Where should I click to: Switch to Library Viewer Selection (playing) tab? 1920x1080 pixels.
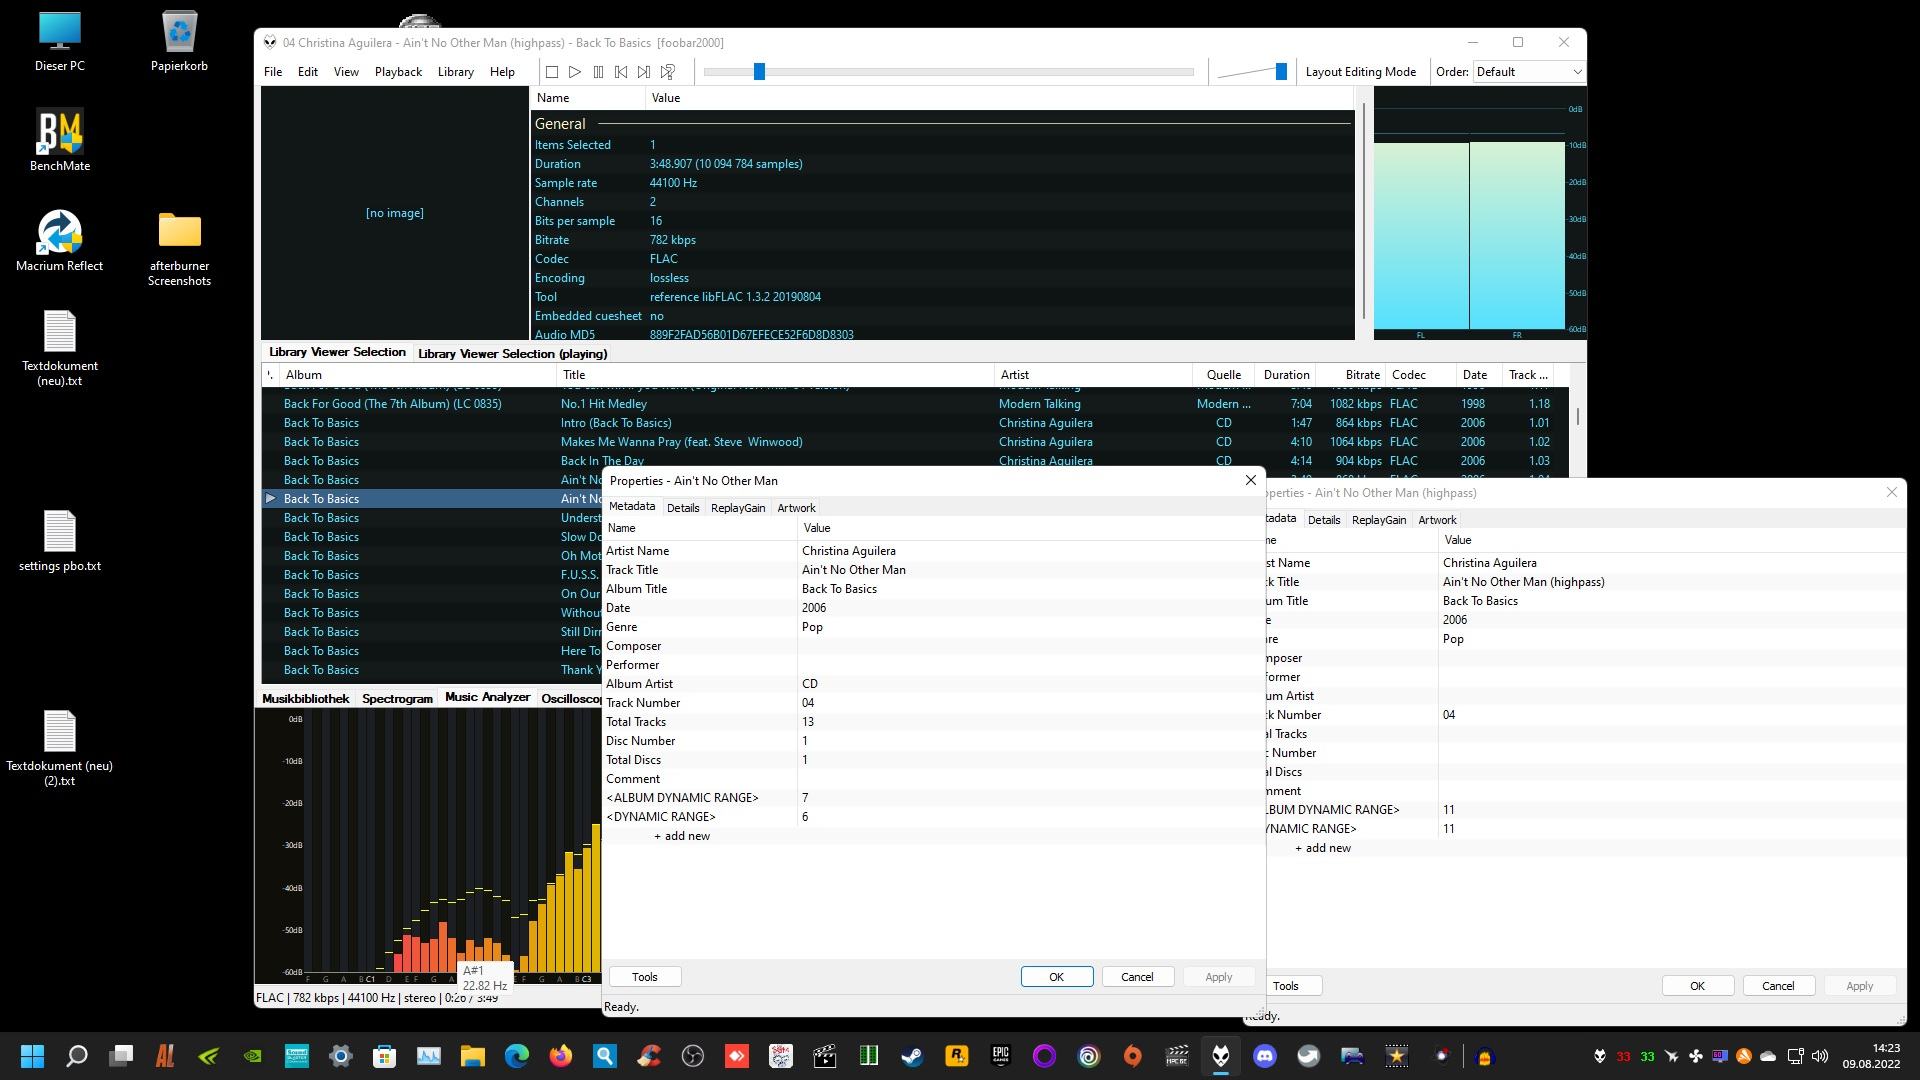tap(512, 354)
